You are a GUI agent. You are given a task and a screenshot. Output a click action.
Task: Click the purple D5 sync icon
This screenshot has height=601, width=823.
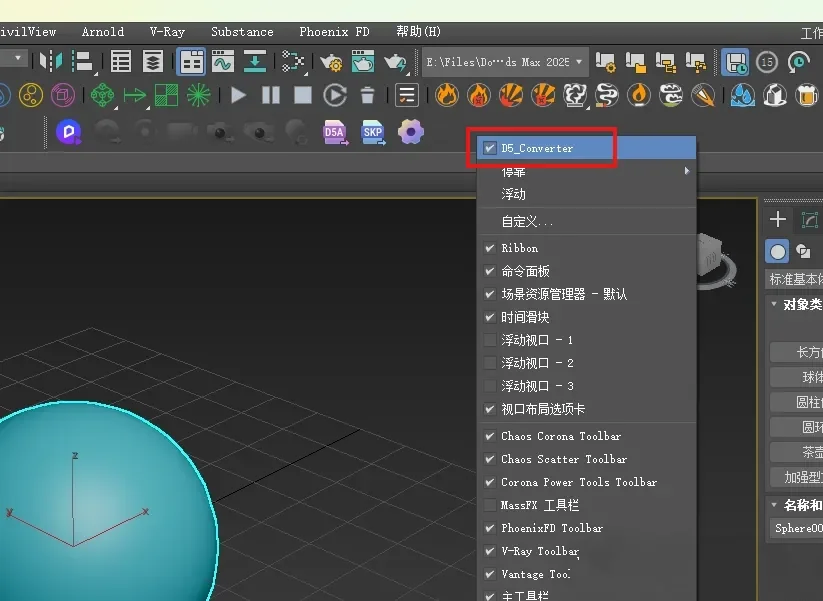68,132
